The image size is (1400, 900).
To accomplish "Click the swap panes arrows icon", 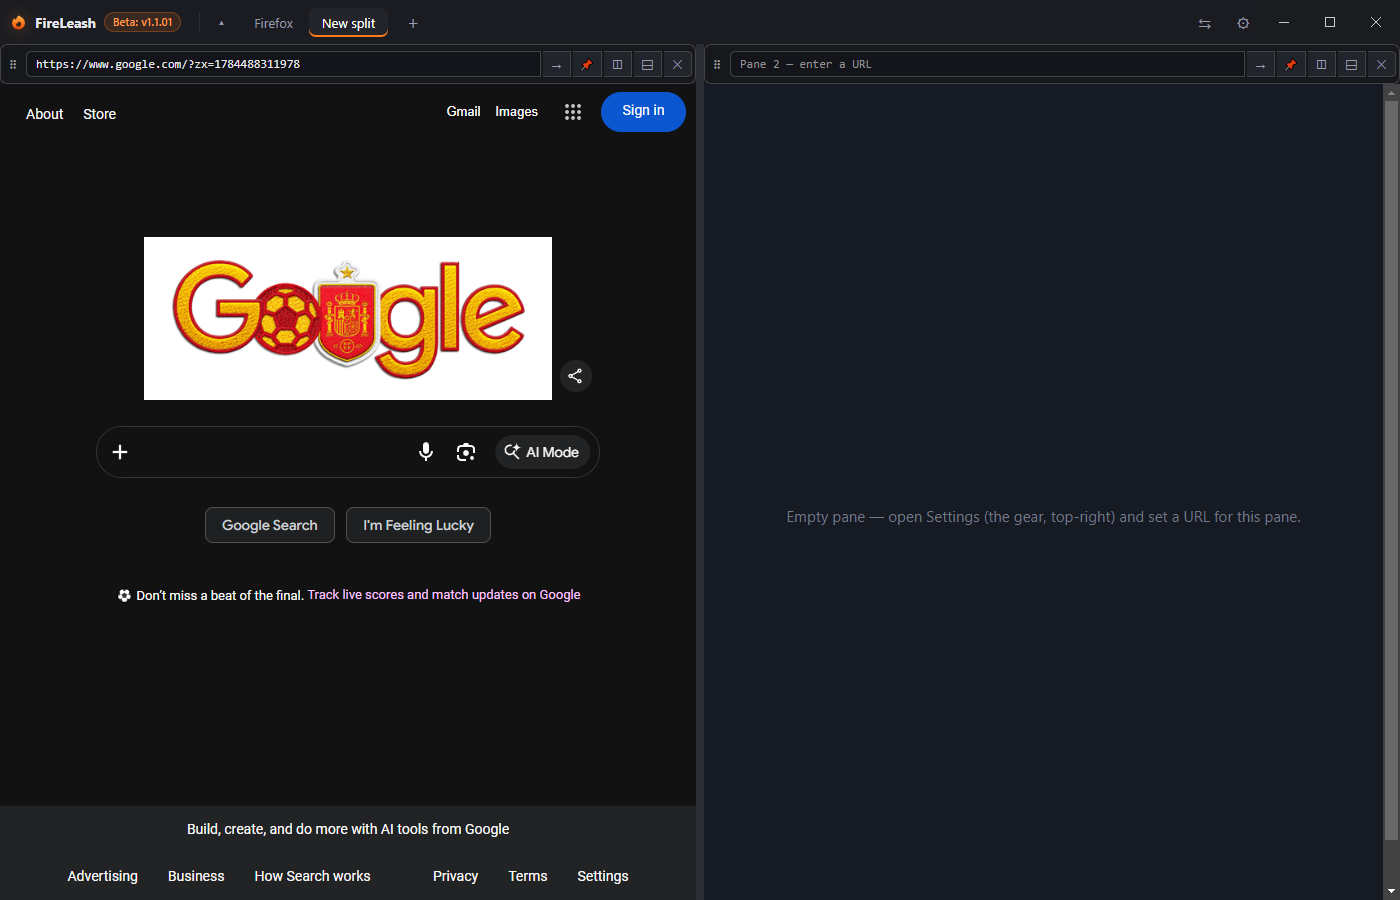I will (x=1204, y=23).
